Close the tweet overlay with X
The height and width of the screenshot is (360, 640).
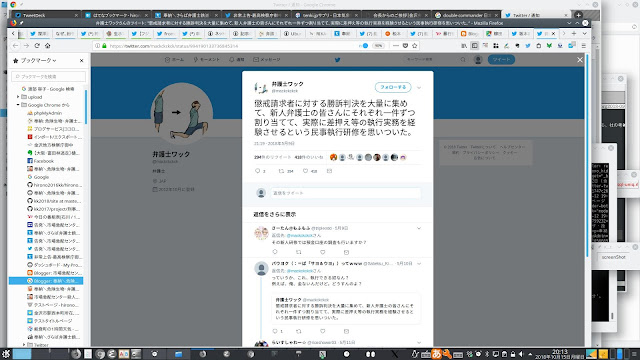tap(580, 60)
